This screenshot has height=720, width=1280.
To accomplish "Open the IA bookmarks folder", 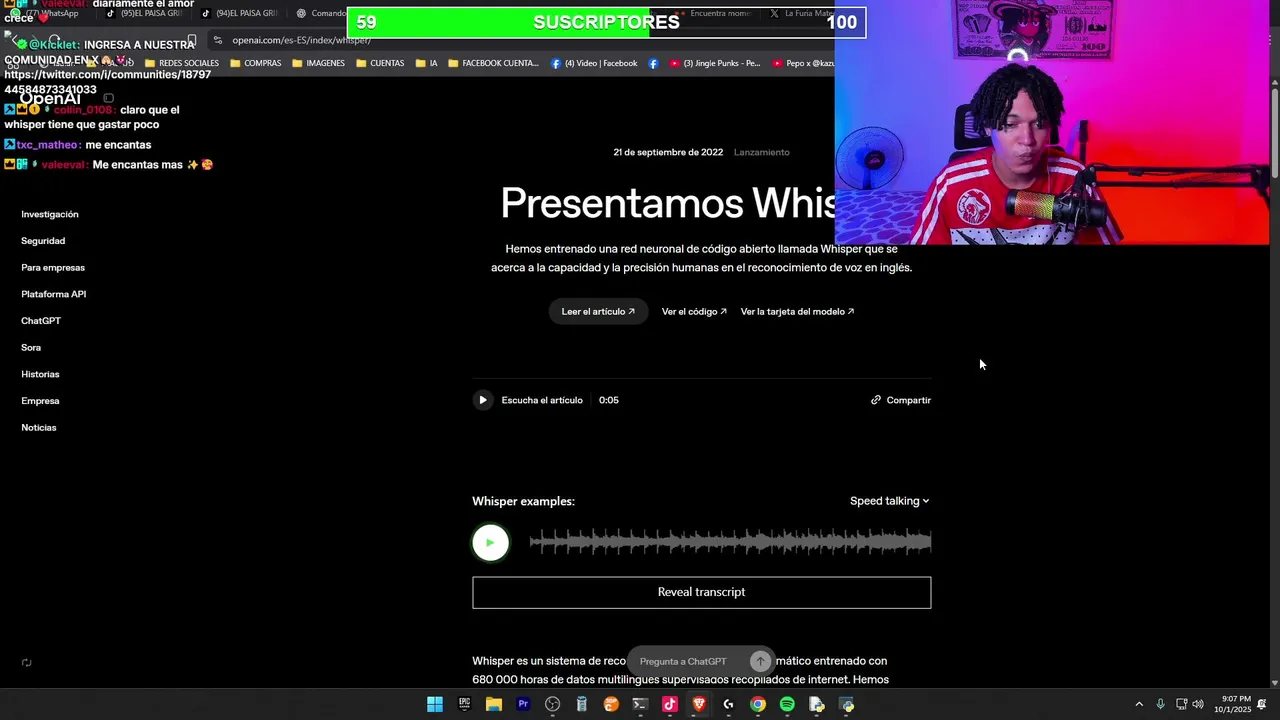I will (x=426, y=63).
